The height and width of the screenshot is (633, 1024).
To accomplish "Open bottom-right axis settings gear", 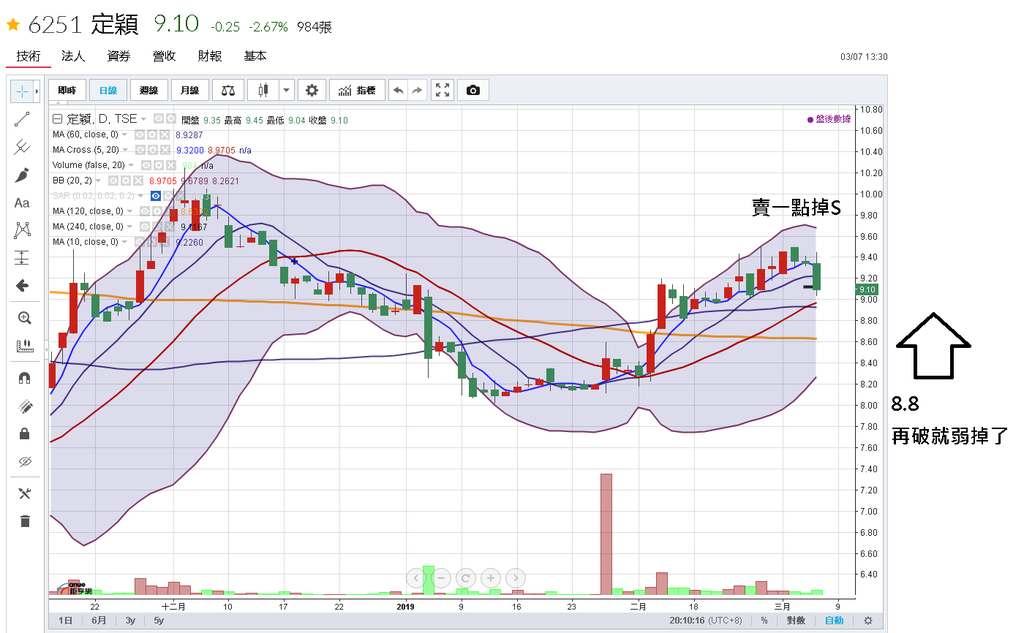I will tap(868, 621).
